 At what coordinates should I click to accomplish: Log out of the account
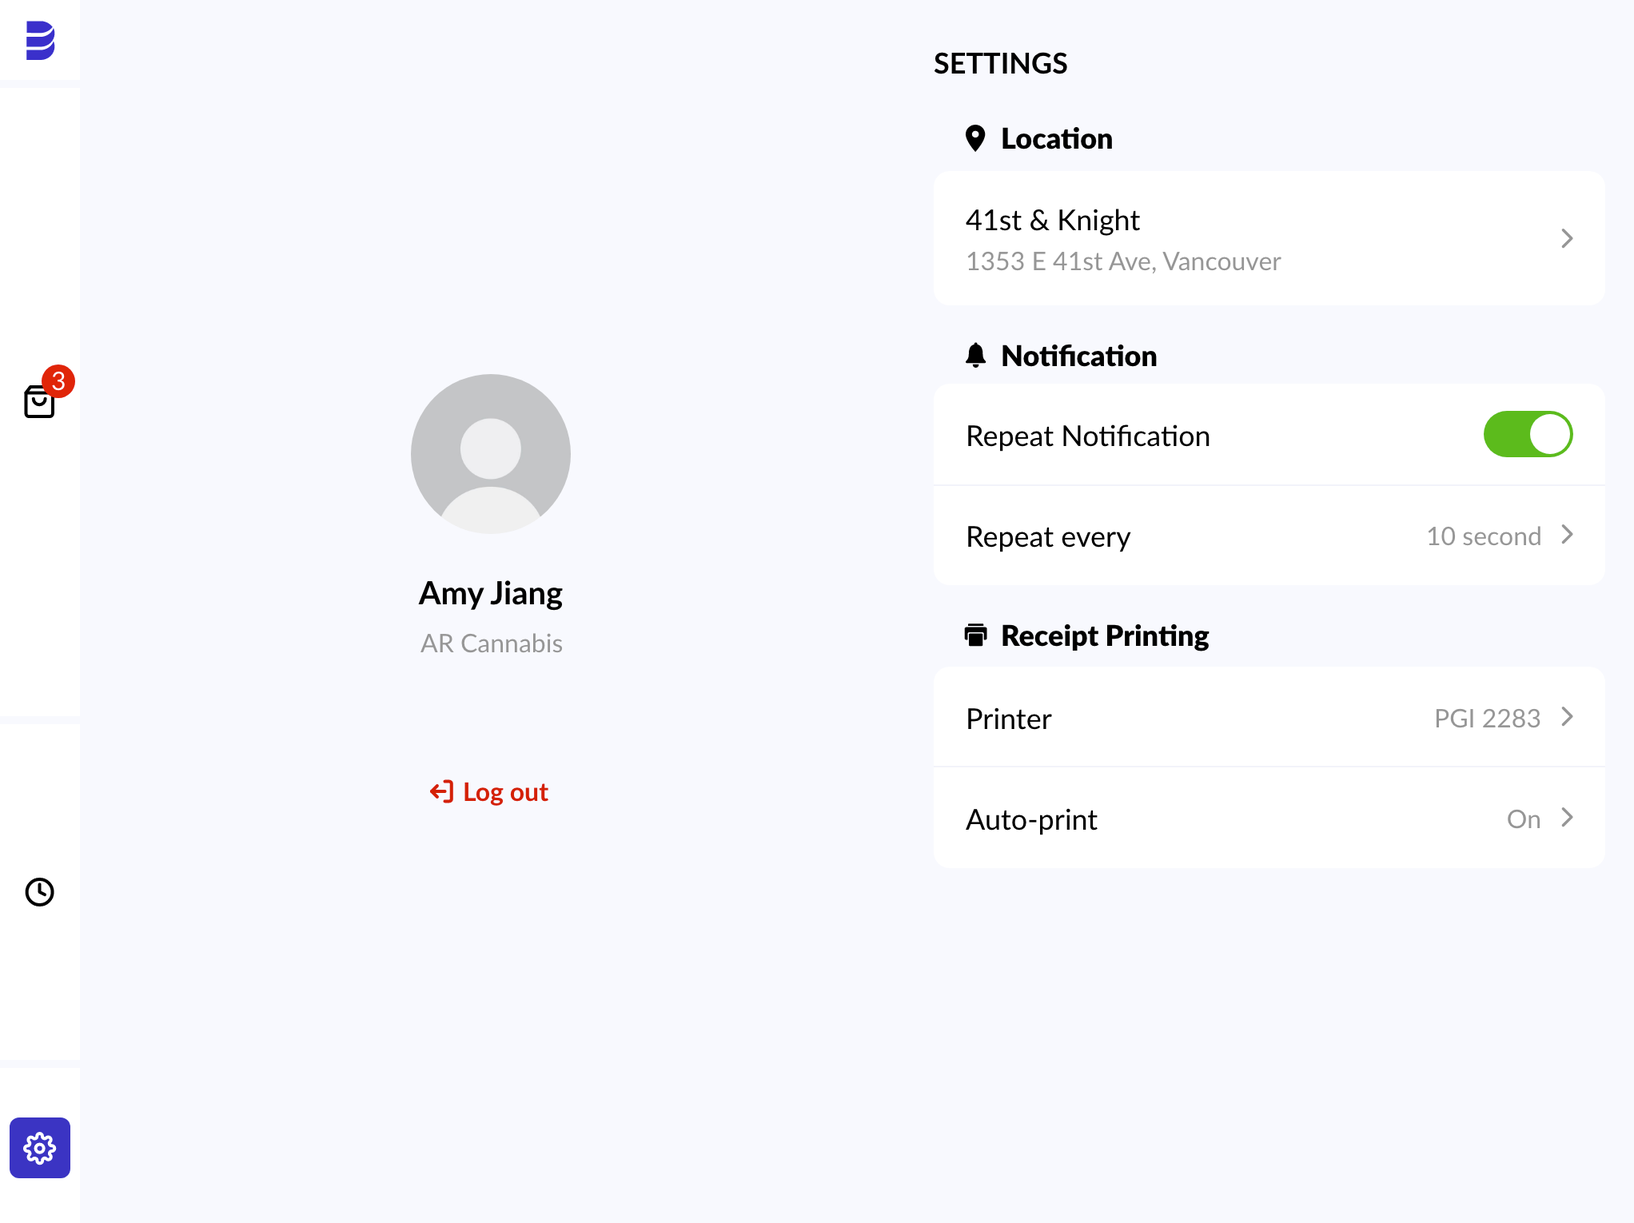pyautogui.click(x=489, y=792)
